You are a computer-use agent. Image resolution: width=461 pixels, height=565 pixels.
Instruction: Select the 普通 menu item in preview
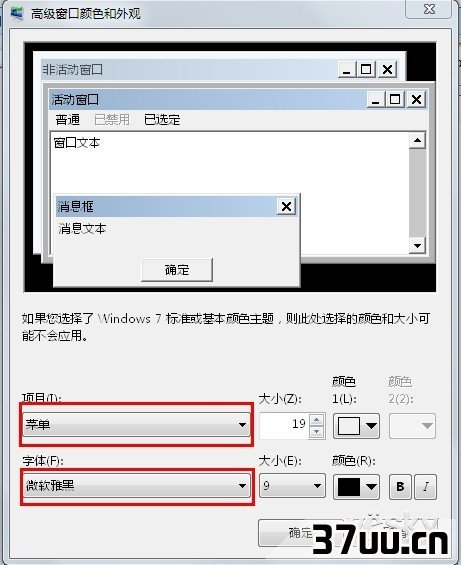click(x=67, y=119)
